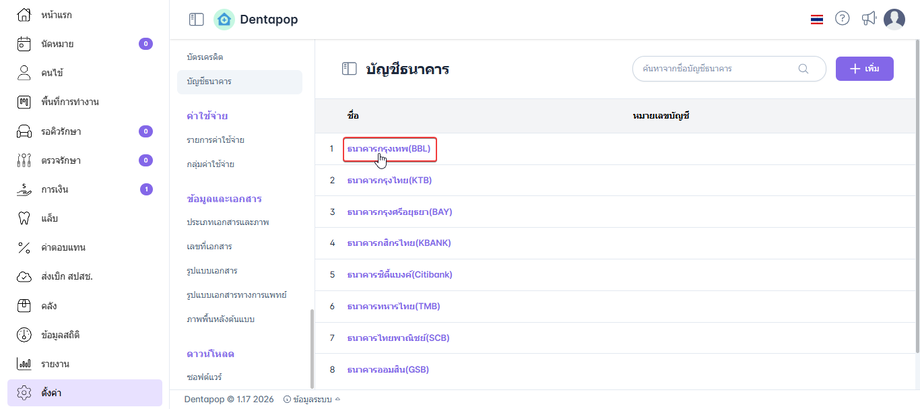This screenshot has width=920, height=409.
Task: Click the purple เพิ่ม add button
Action: (x=864, y=69)
